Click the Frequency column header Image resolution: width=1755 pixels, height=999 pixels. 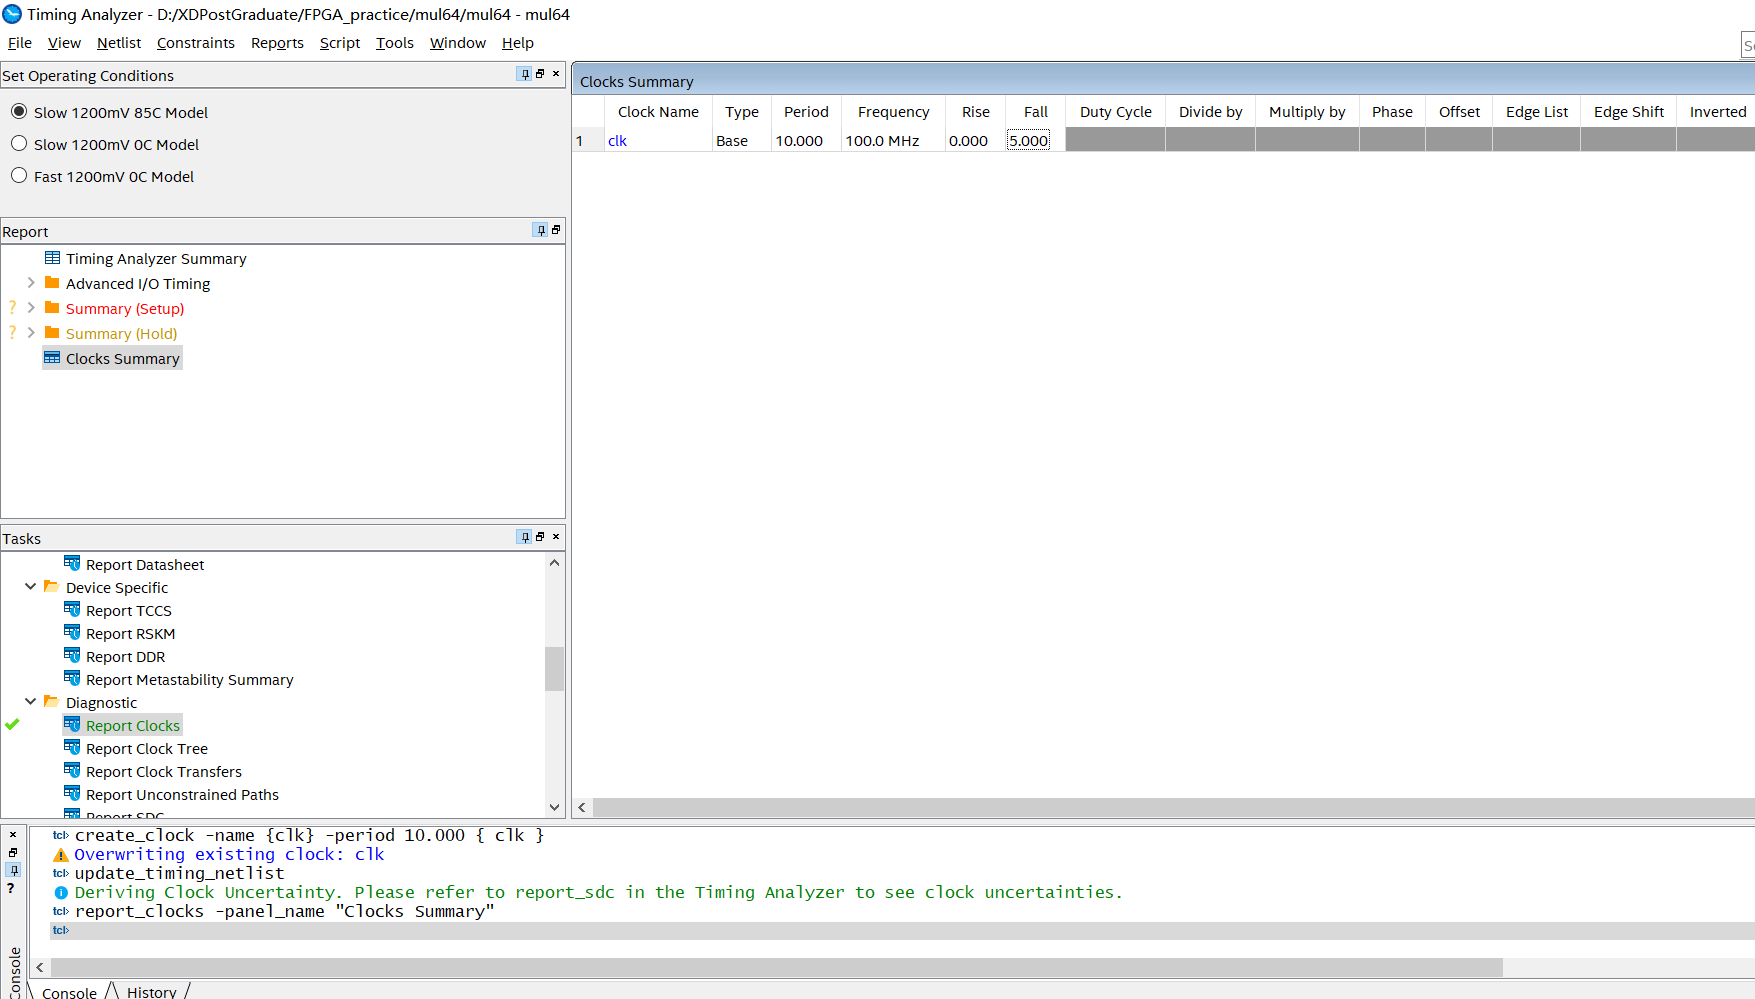tap(893, 112)
